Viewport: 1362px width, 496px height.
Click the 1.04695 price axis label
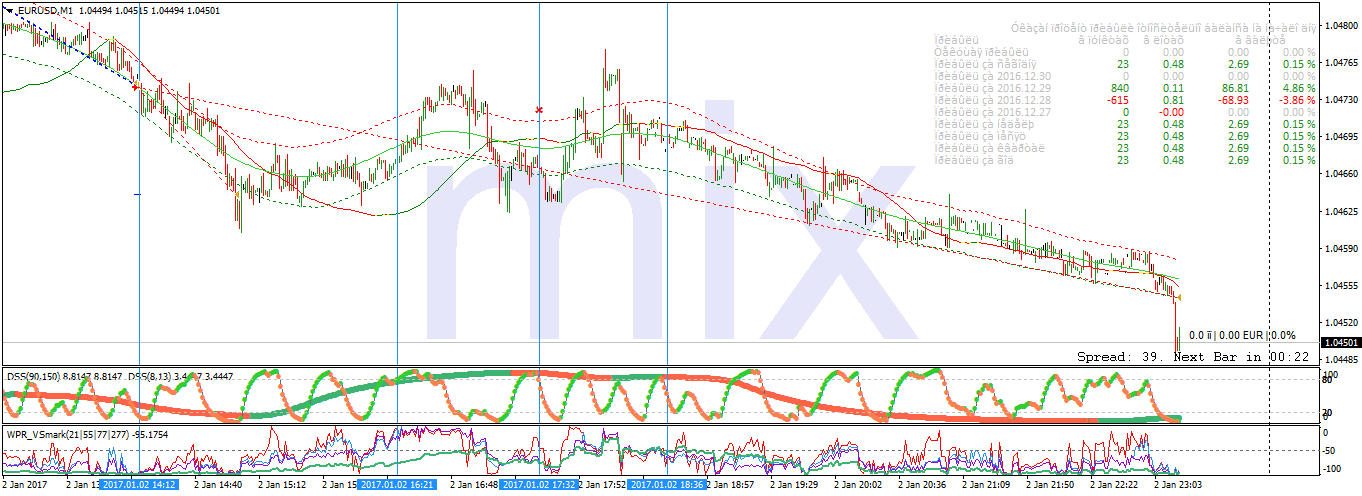(x=1341, y=136)
